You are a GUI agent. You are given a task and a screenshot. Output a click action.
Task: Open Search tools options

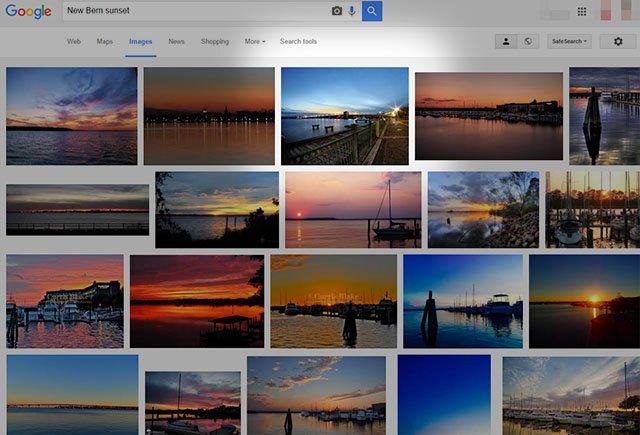[x=298, y=41]
